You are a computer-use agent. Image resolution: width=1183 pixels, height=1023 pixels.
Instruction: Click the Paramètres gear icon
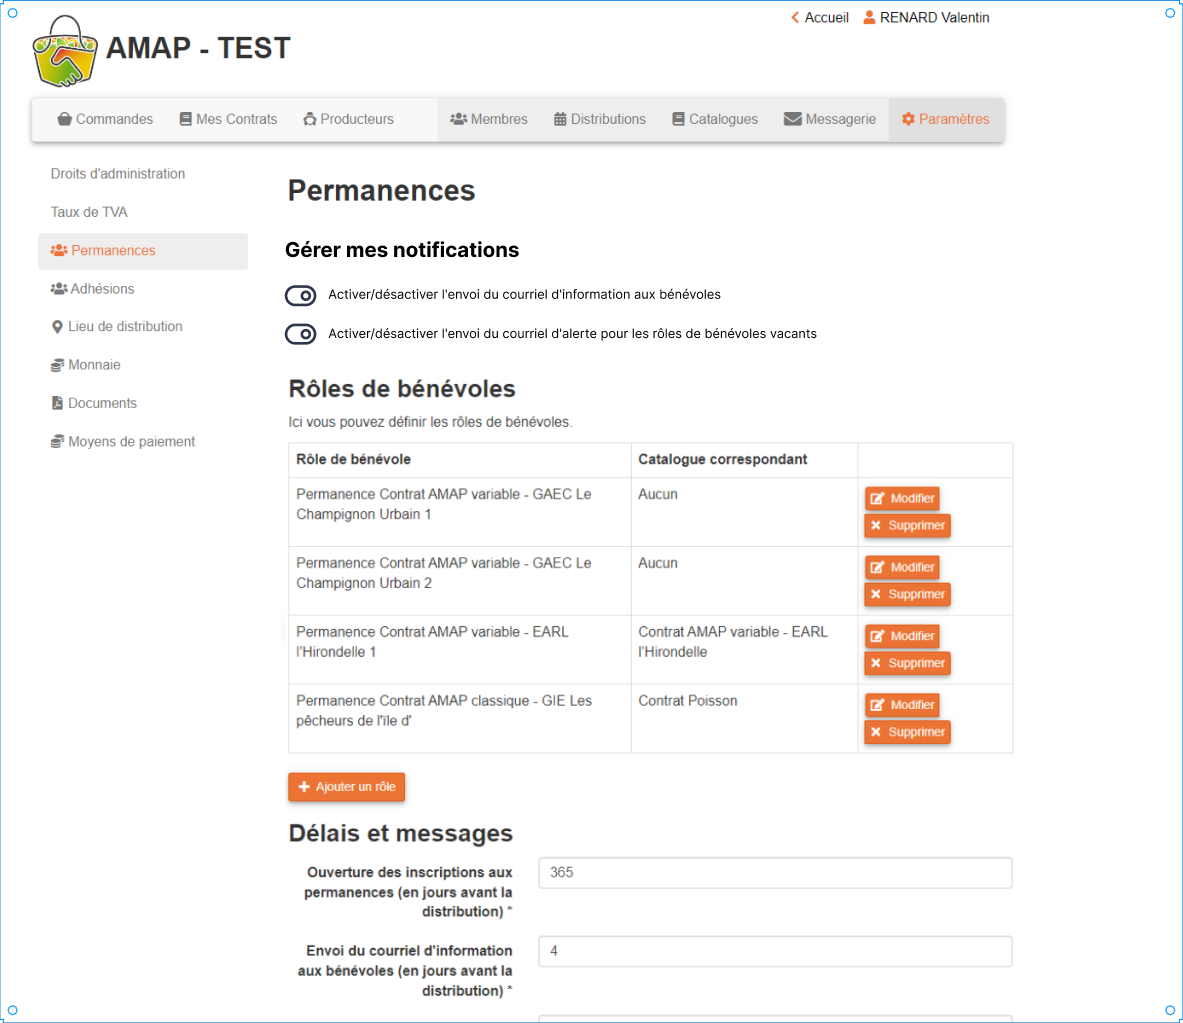[908, 119]
